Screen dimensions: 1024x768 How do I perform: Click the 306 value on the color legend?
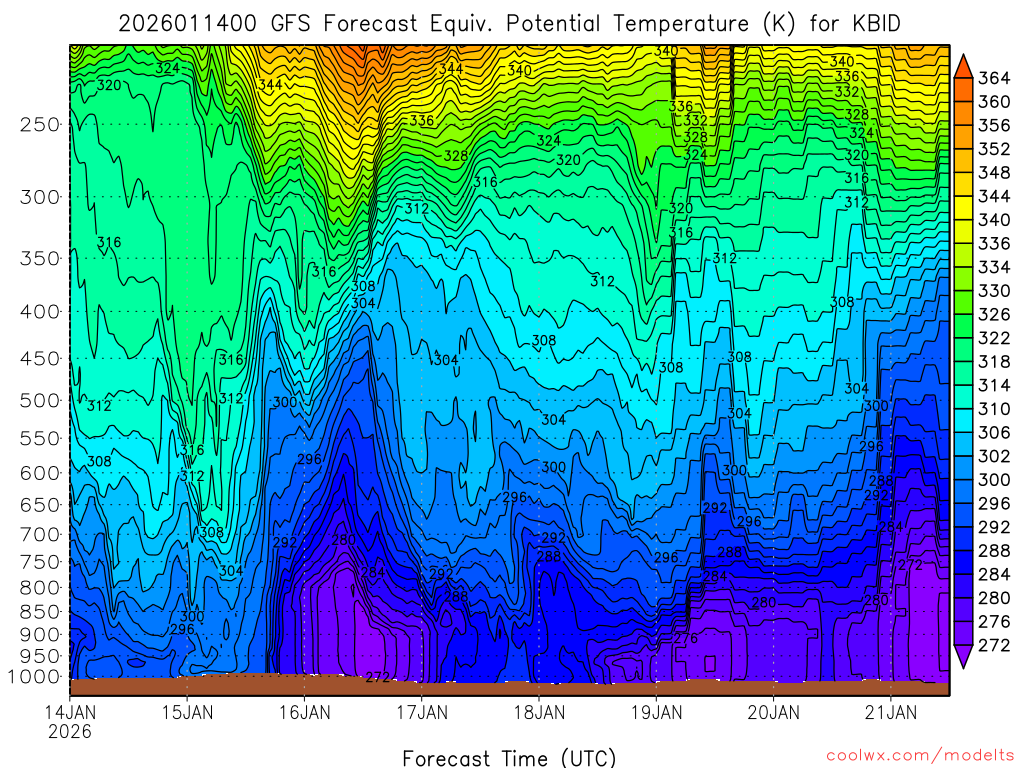click(994, 432)
